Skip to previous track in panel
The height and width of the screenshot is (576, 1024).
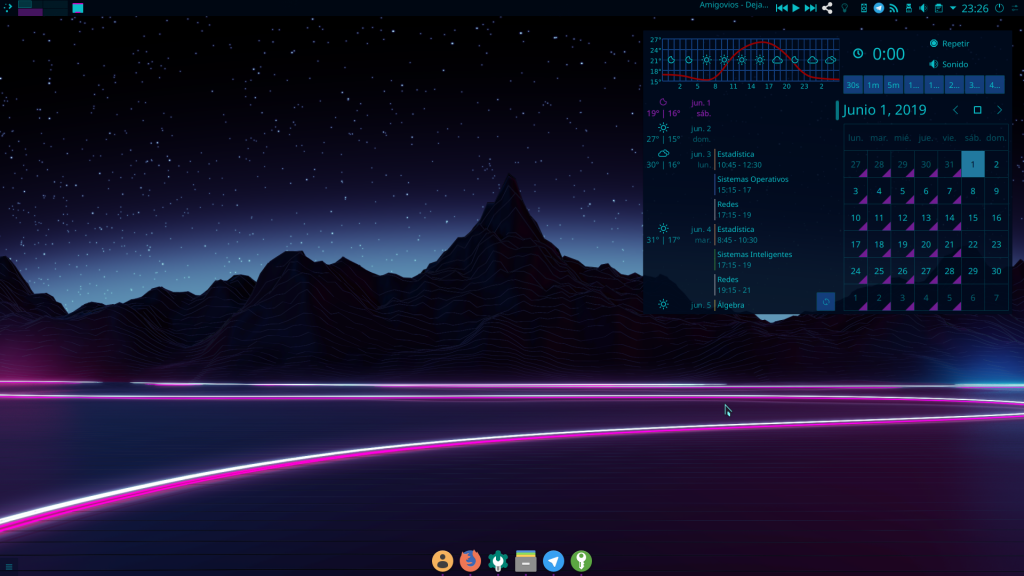pos(782,8)
